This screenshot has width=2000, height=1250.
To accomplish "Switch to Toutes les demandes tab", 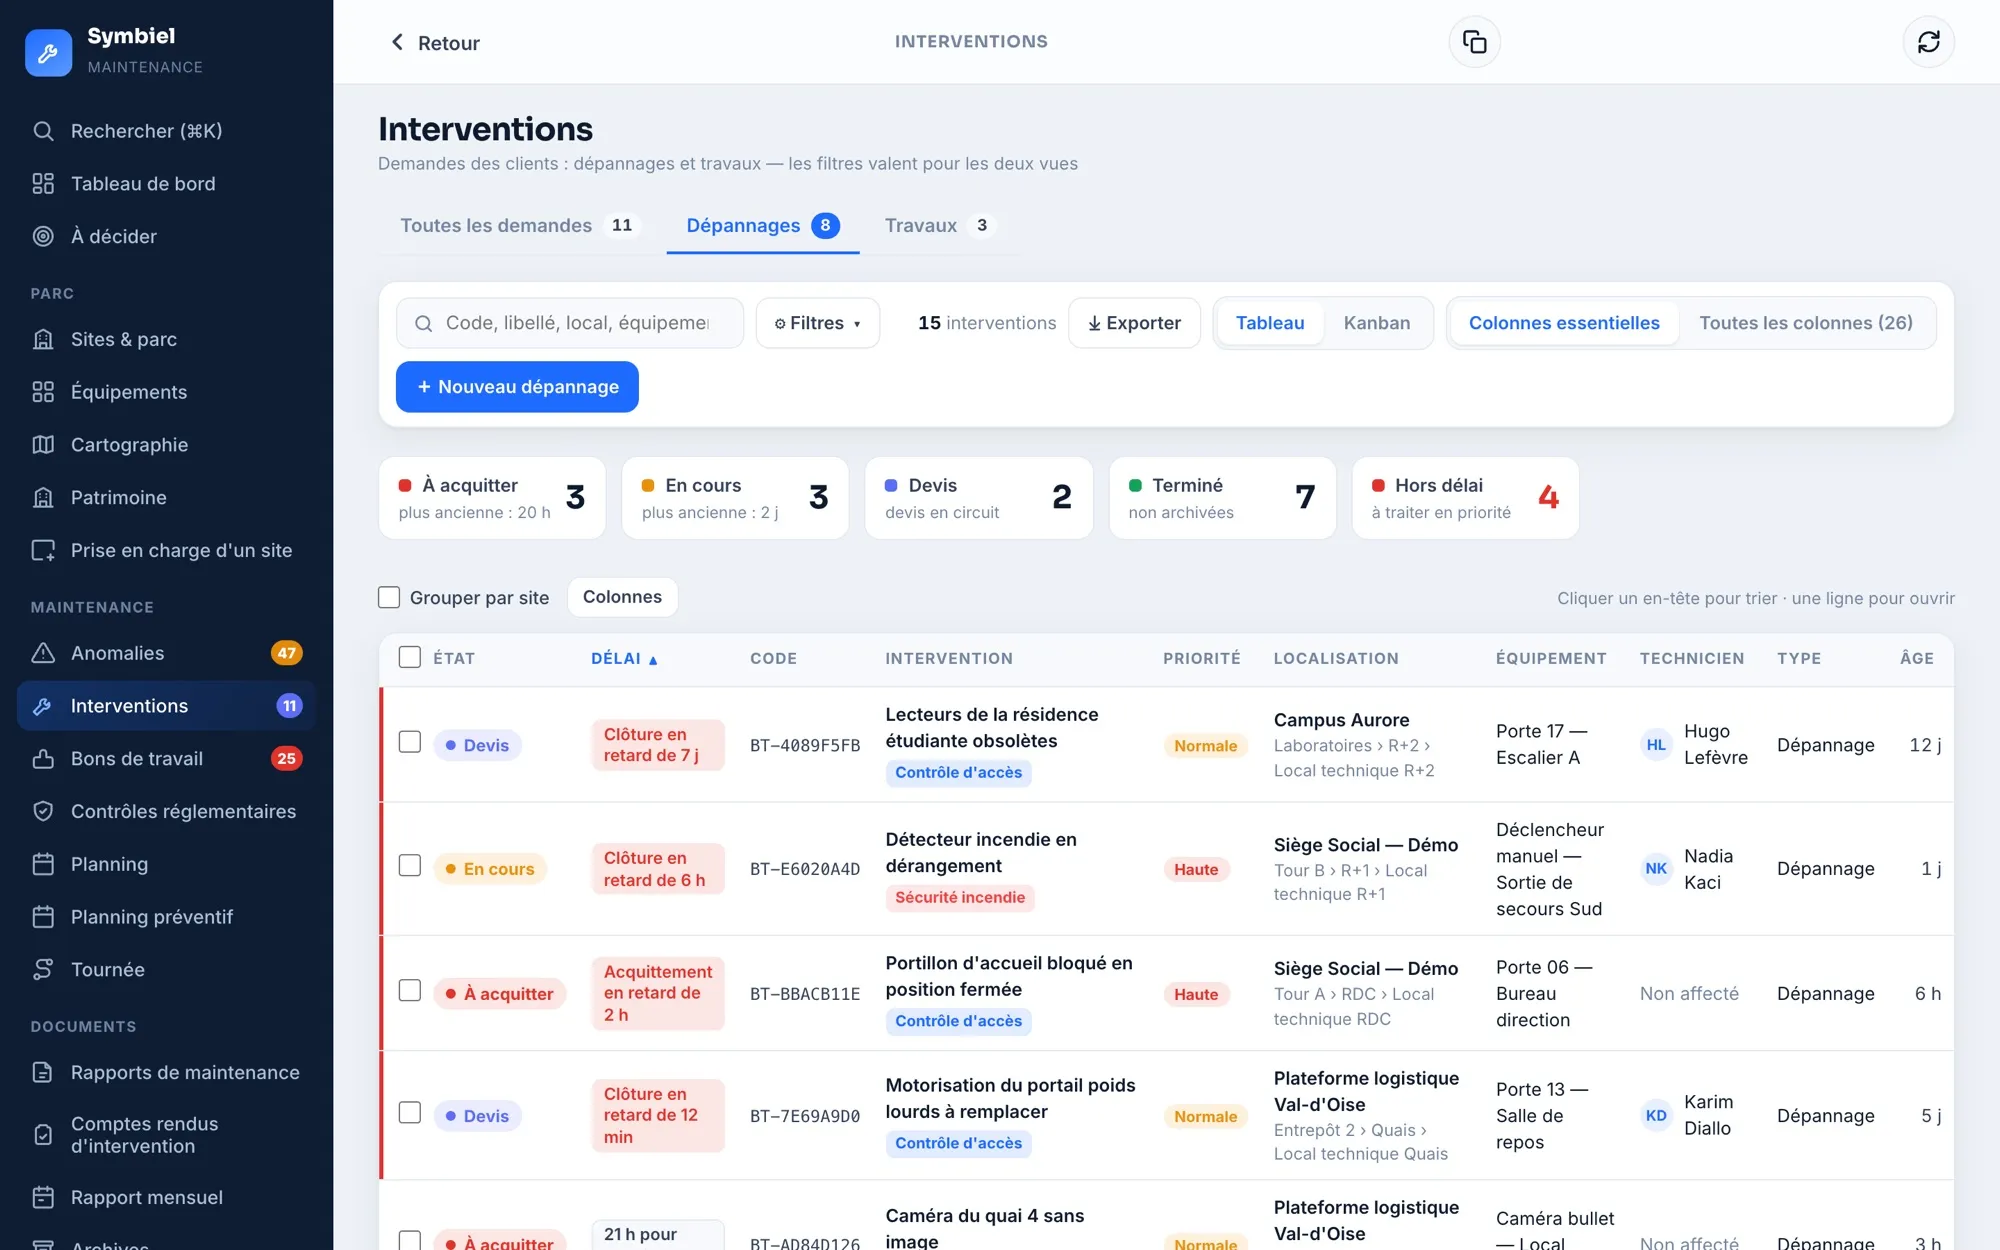I will (x=517, y=226).
